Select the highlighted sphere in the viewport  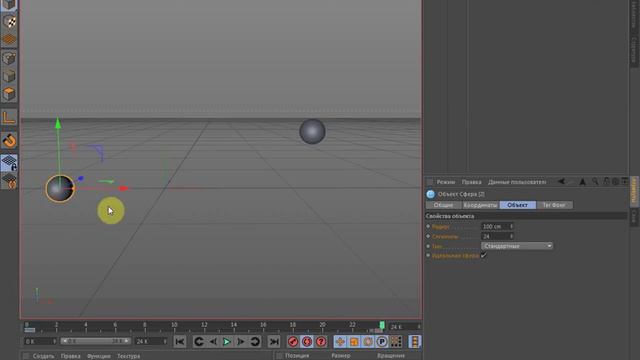click(x=60, y=189)
